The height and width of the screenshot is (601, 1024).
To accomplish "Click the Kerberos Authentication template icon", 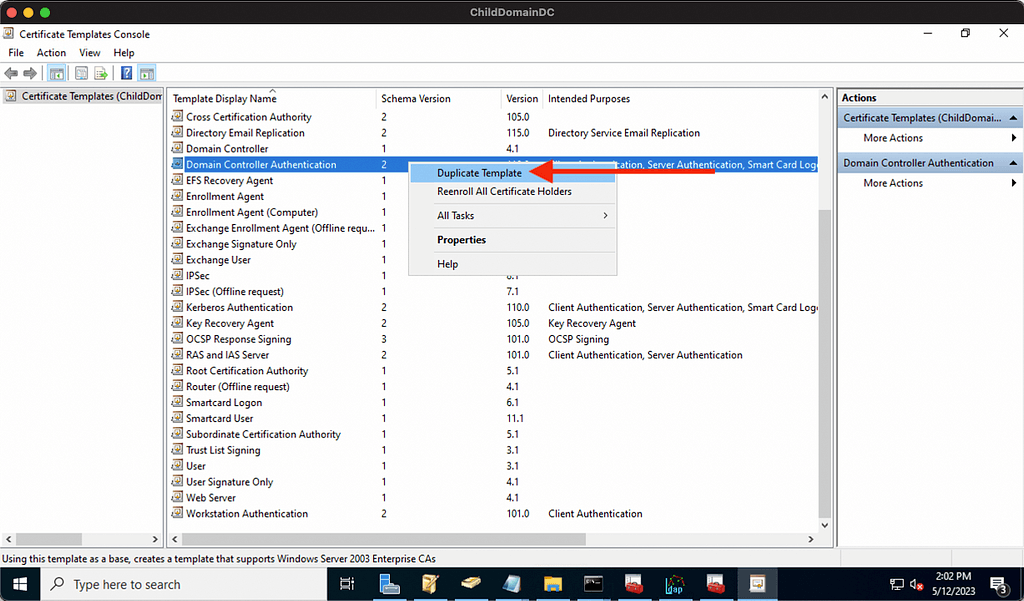I will pos(177,307).
